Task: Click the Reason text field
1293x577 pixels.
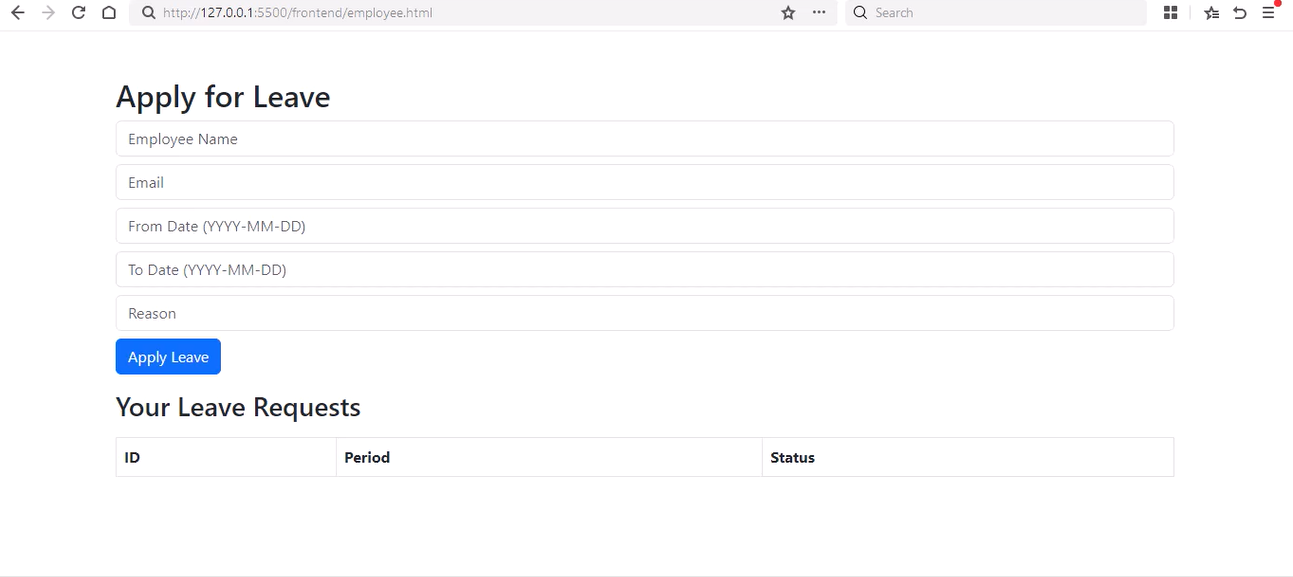Action: tap(644, 313)
